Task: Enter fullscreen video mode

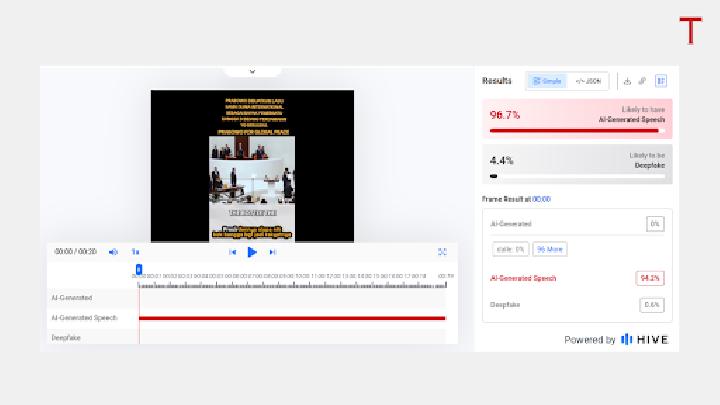Action: [x=442, y=252]
